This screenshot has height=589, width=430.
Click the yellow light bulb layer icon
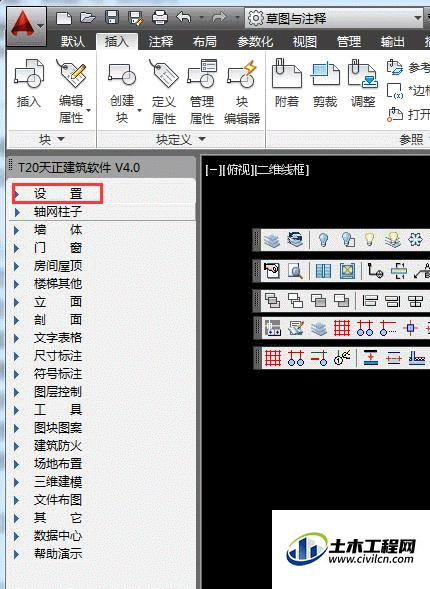coord(370,240)
